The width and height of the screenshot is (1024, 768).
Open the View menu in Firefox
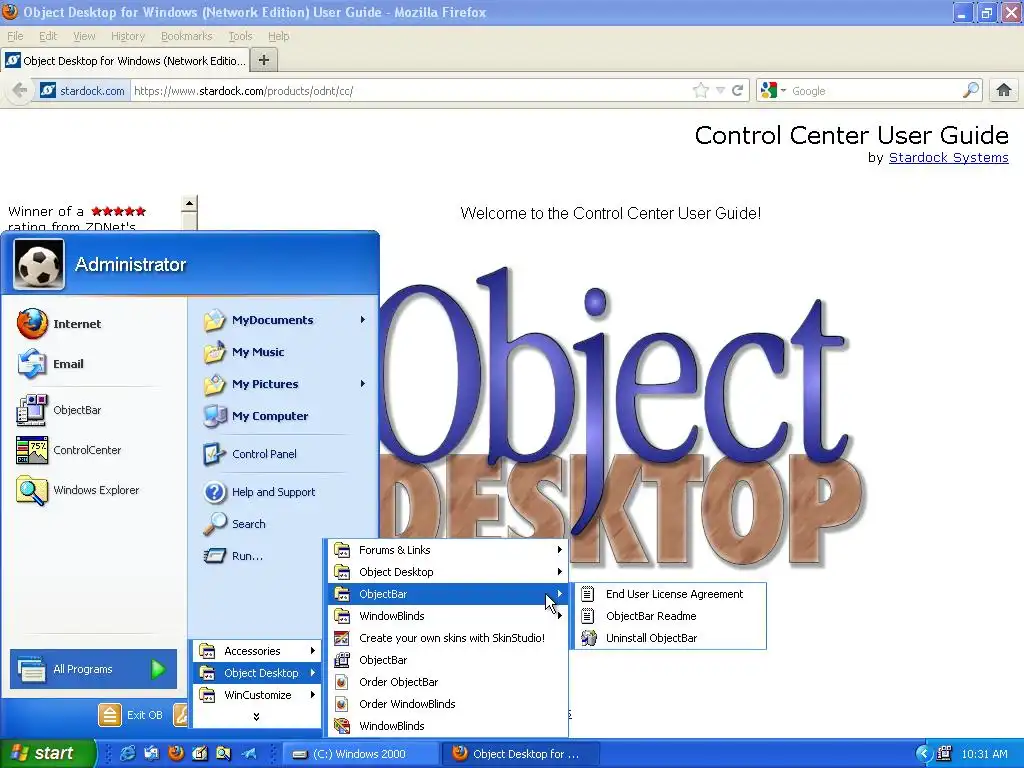[84, 36]
